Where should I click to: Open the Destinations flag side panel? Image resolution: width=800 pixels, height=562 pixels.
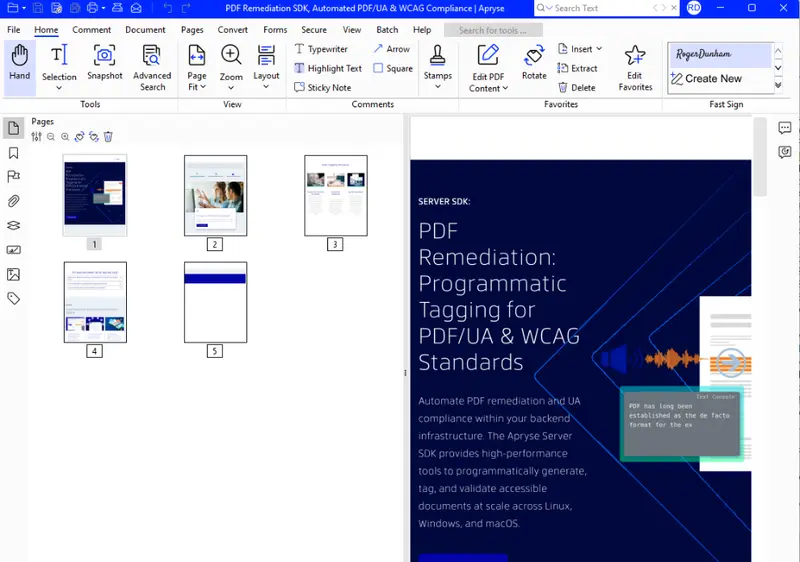pos(14,176)
